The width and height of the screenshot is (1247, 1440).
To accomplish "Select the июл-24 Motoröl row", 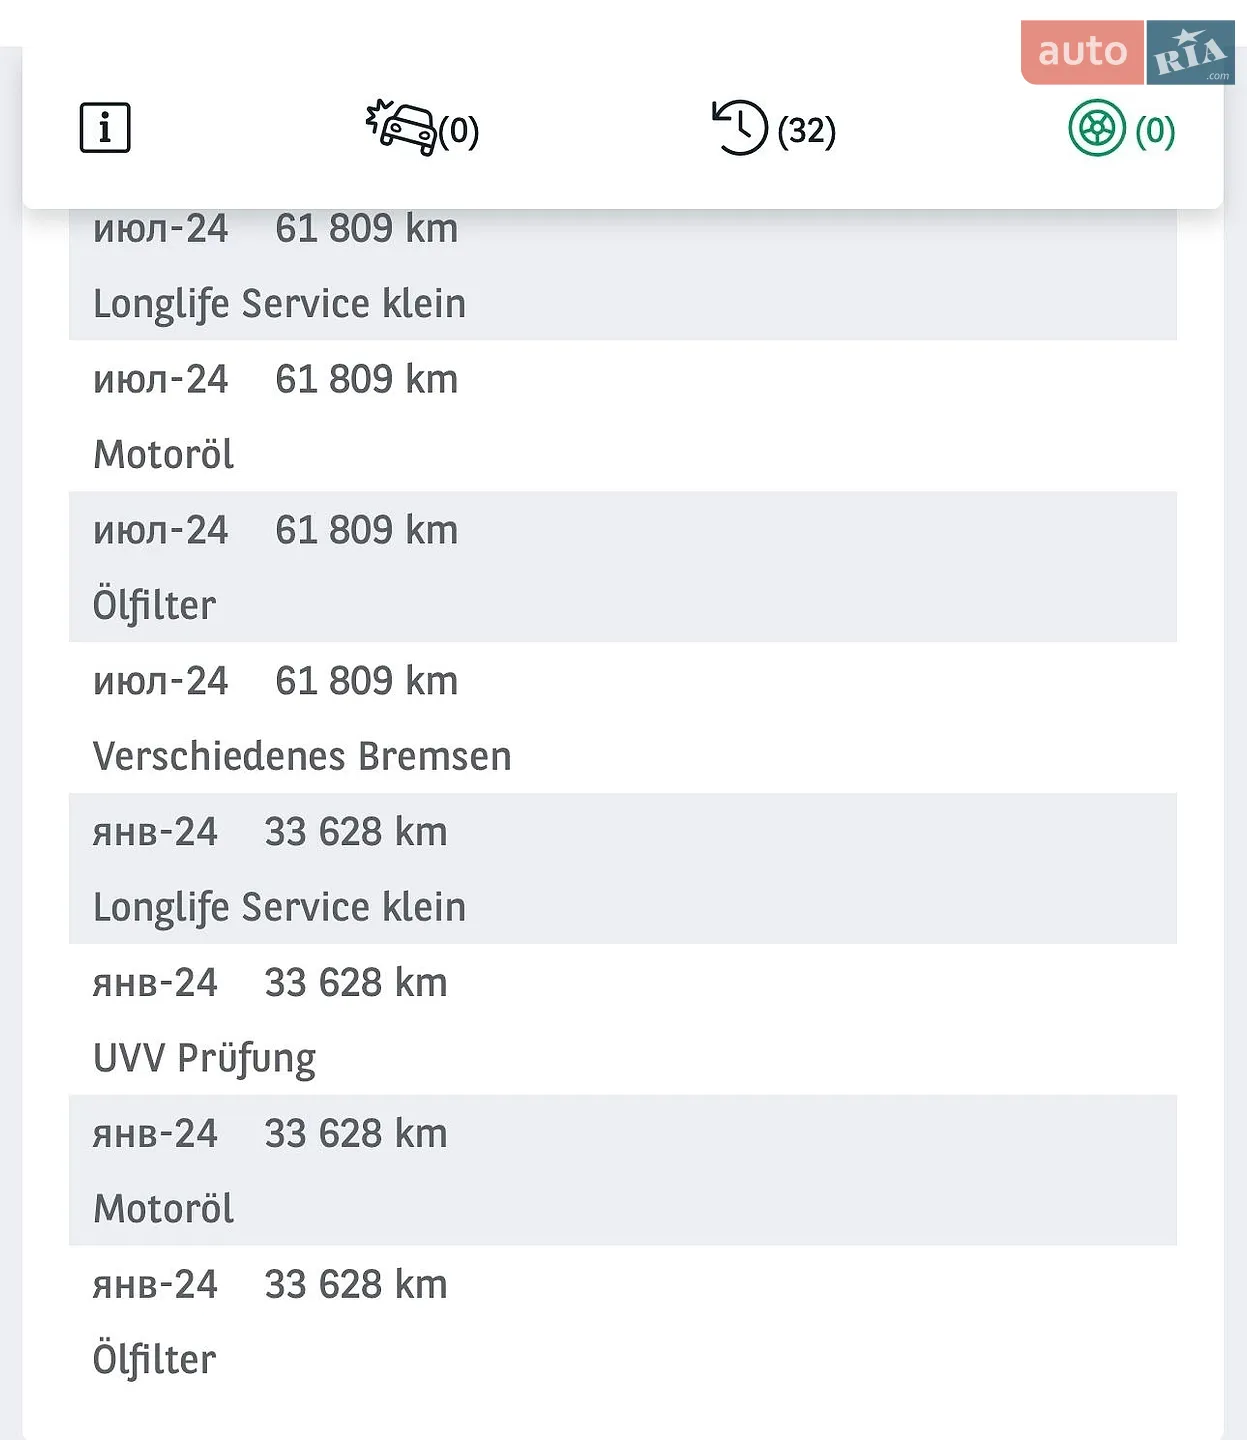I will tap(623, 416).
